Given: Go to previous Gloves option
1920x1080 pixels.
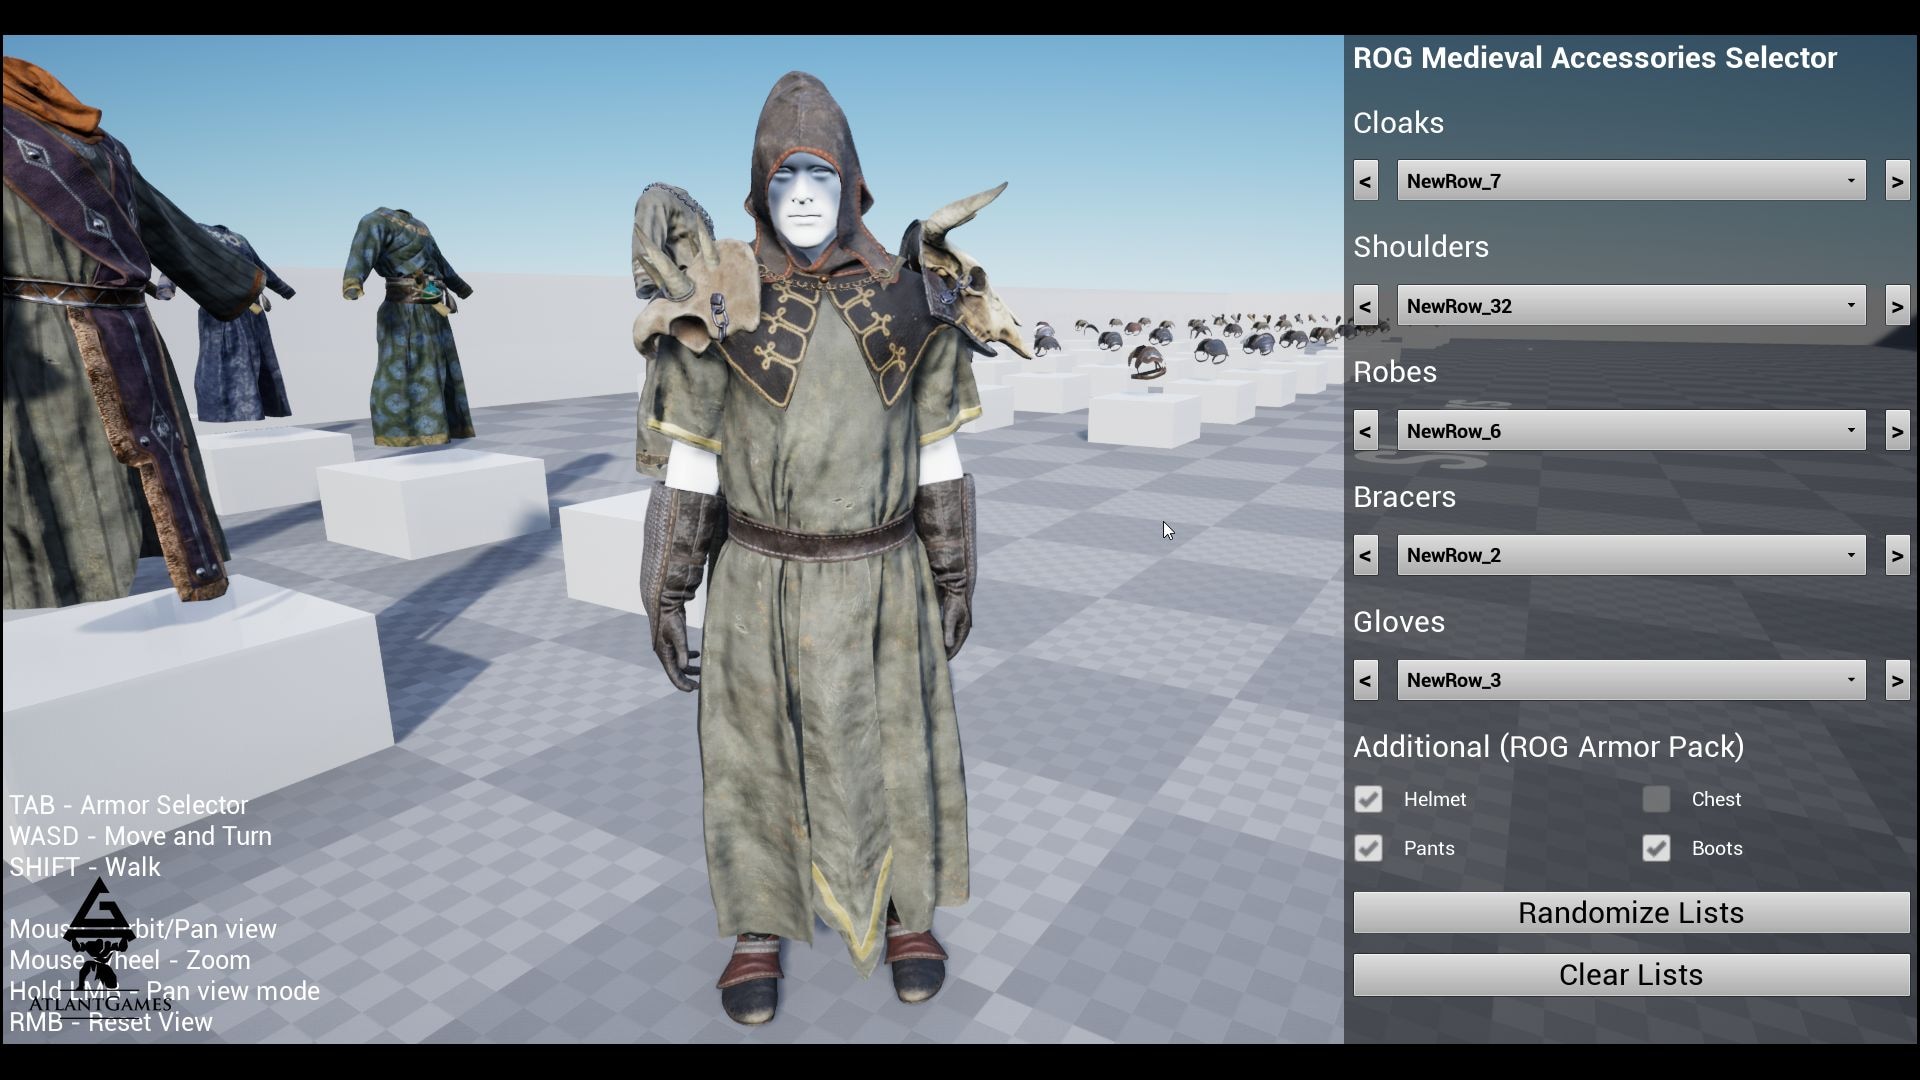Looking at the screenshot, I should 1365,680.
